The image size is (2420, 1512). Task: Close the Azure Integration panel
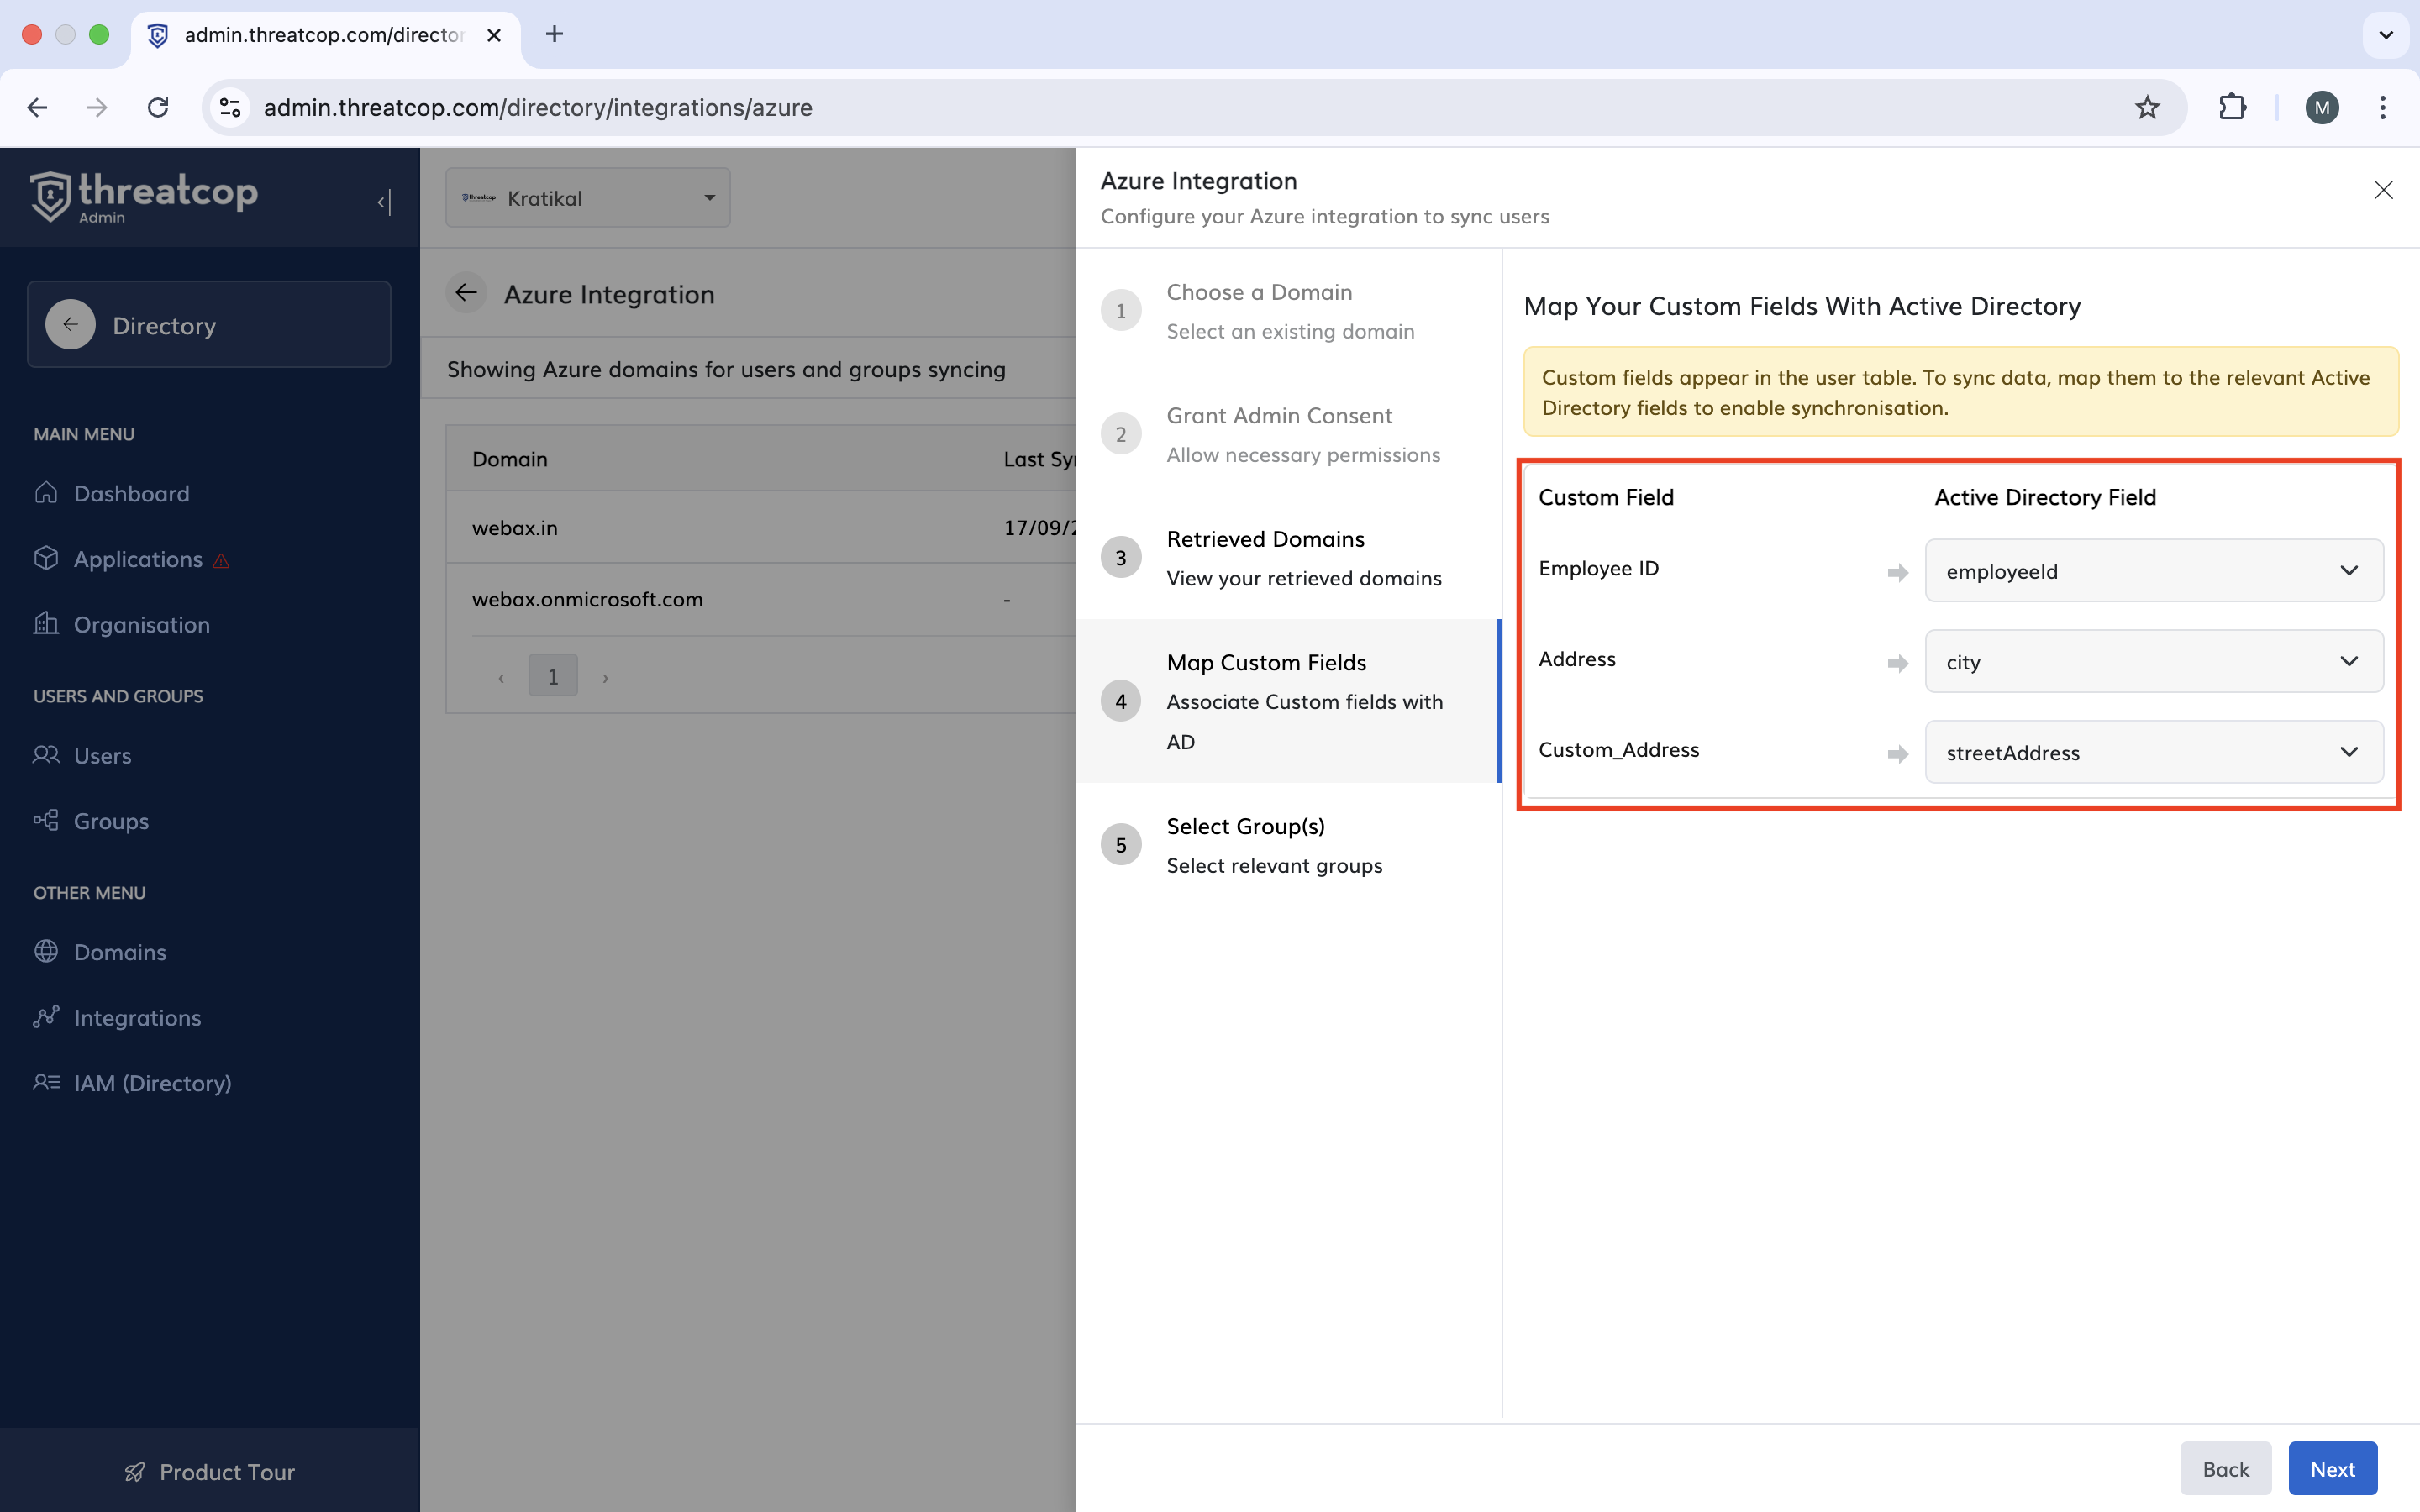2383,190
